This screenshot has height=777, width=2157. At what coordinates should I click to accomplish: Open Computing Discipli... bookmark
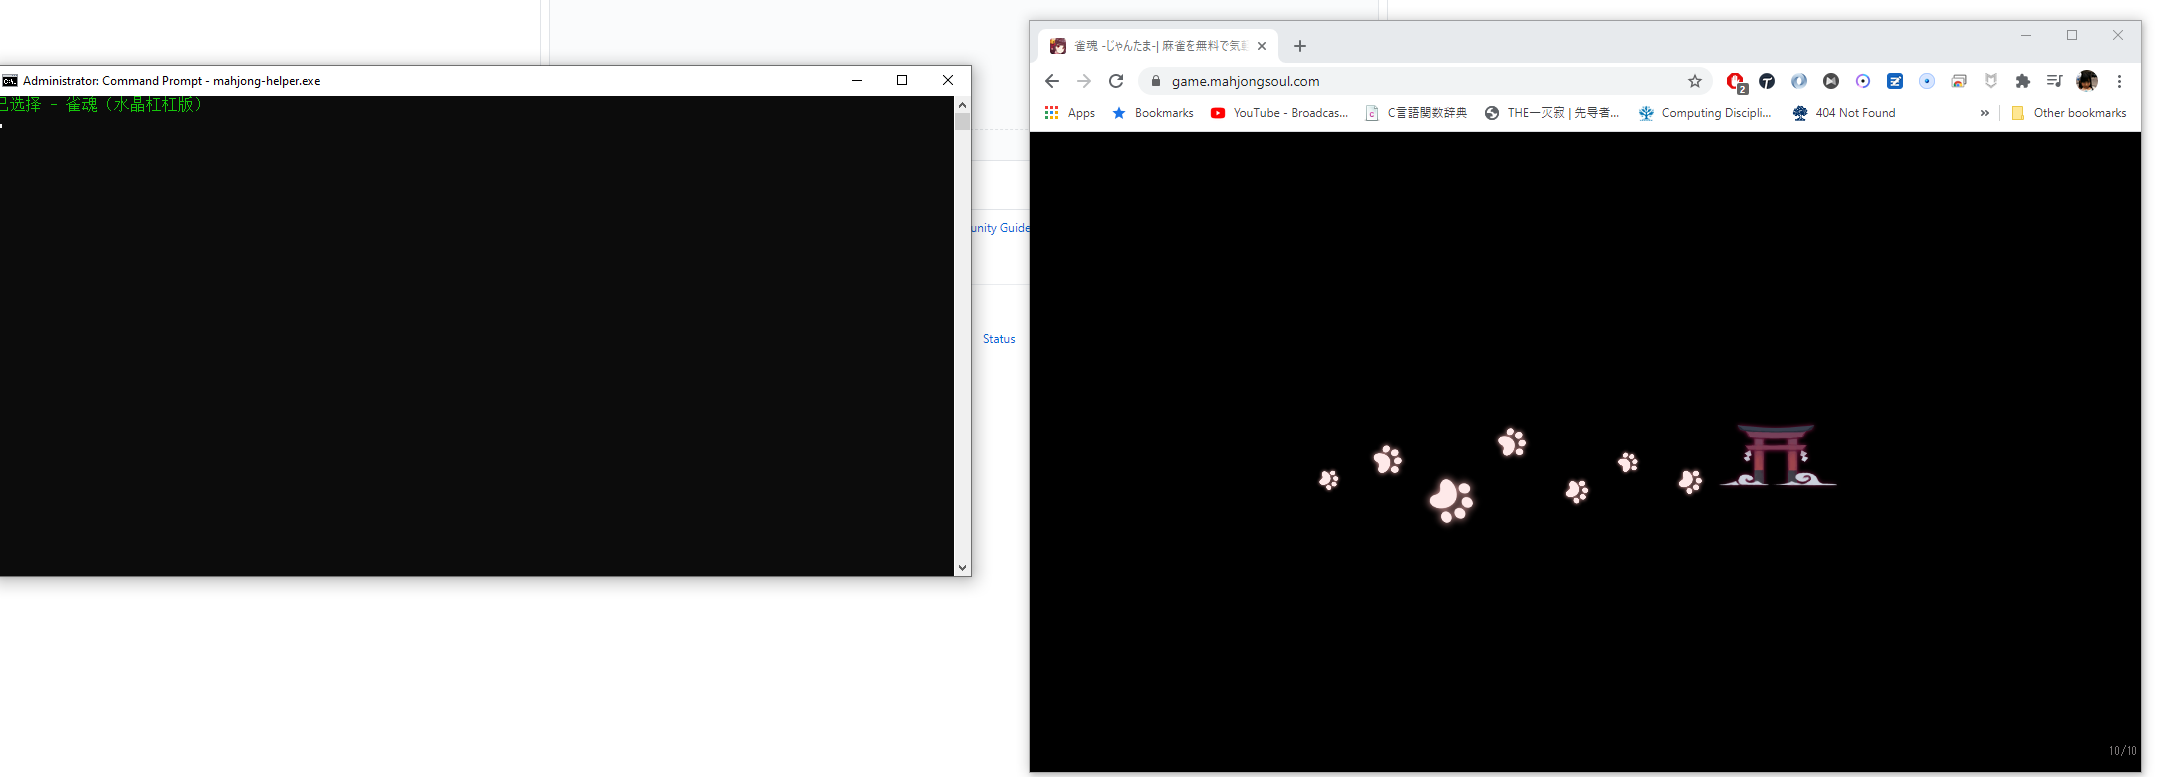(x=1705, y=113)
